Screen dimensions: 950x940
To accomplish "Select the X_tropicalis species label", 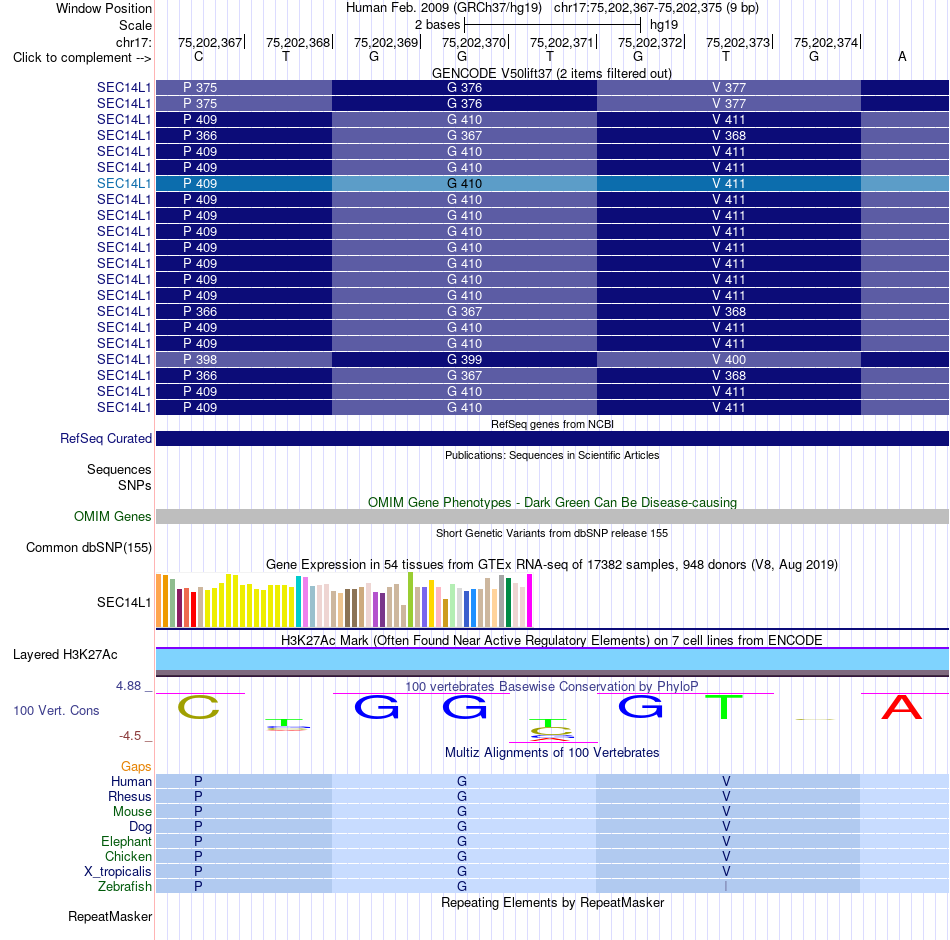I will 118,871.
